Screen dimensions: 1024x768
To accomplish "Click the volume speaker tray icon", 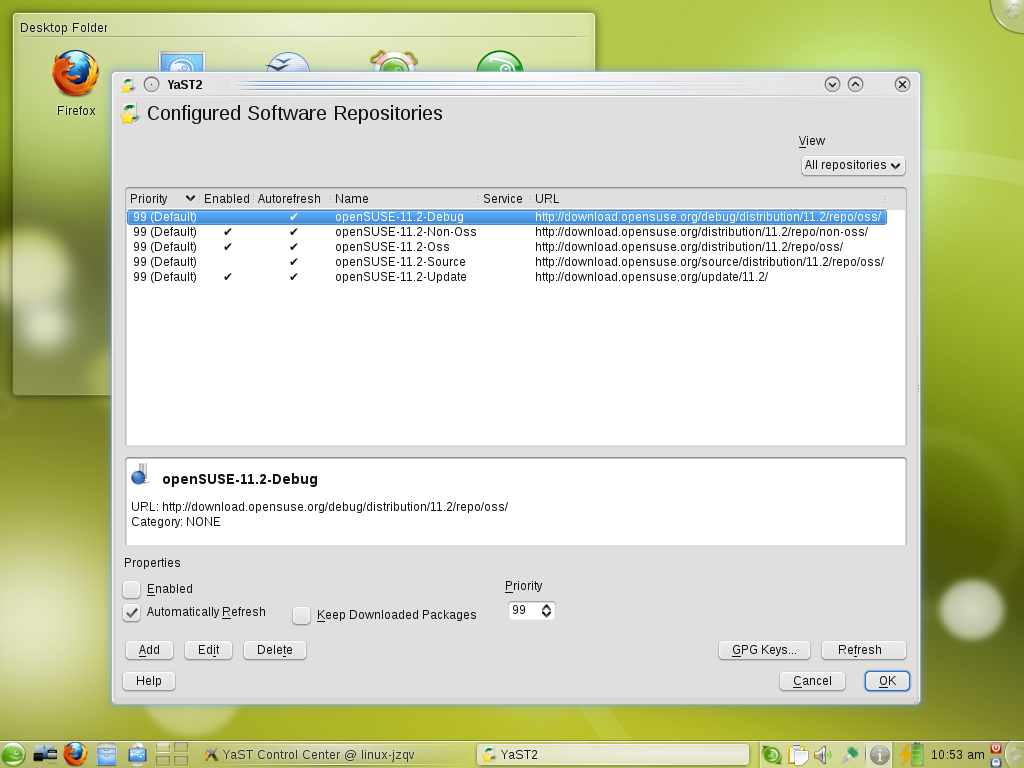I will tap(822, 755).
